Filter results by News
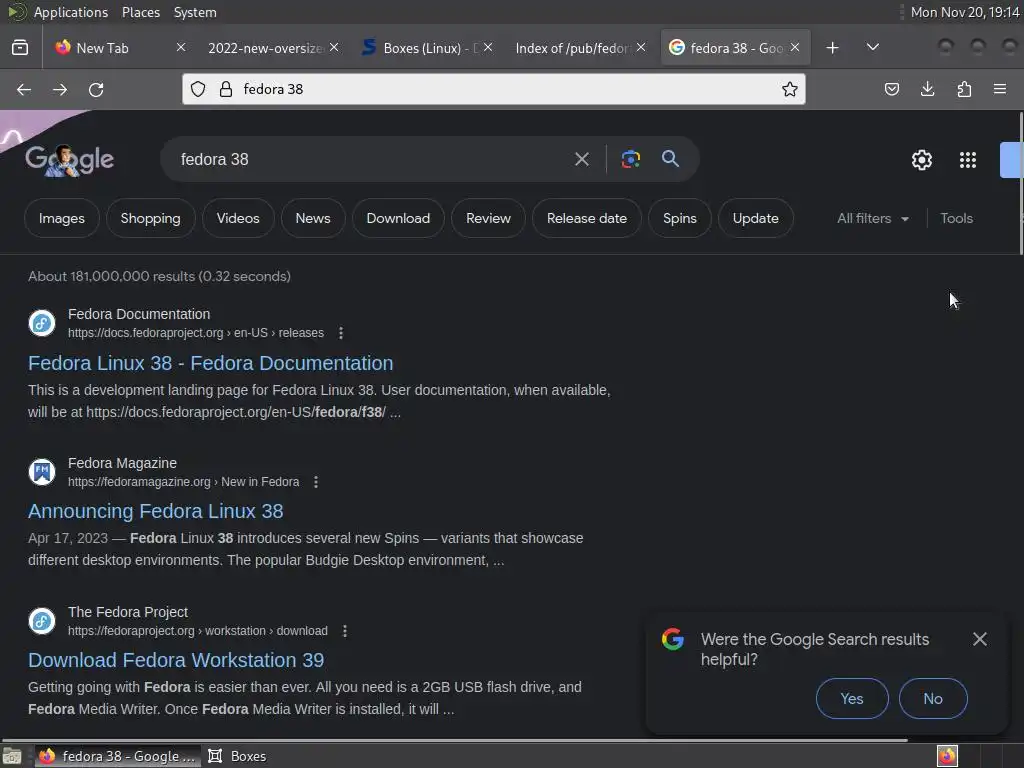Viewport: 1024px width, 768px height. click(x=313, y=219)
